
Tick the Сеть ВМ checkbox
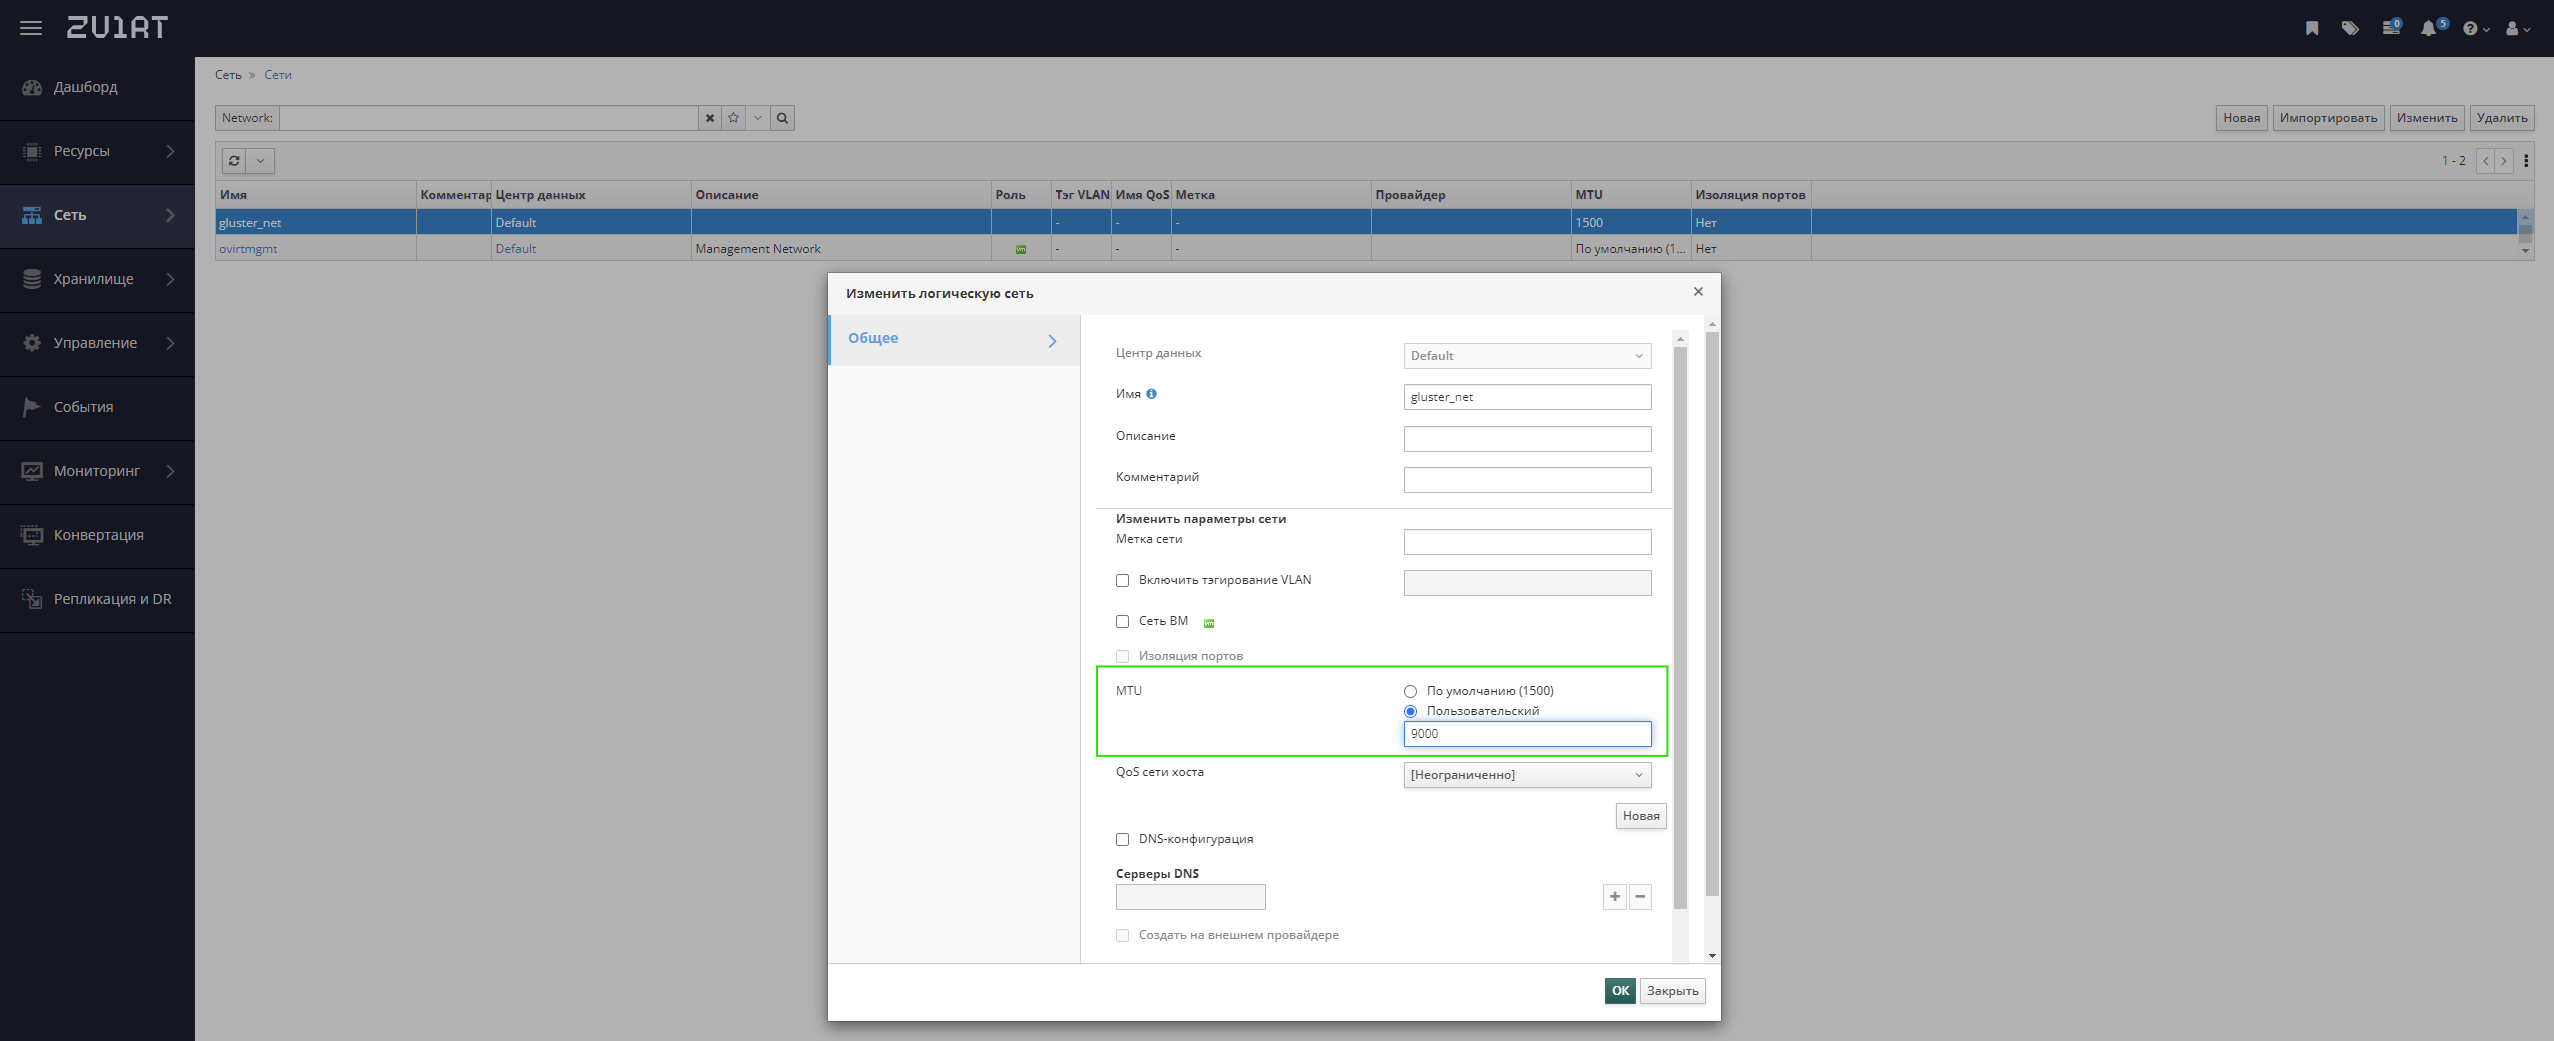tap(1122, 622)
